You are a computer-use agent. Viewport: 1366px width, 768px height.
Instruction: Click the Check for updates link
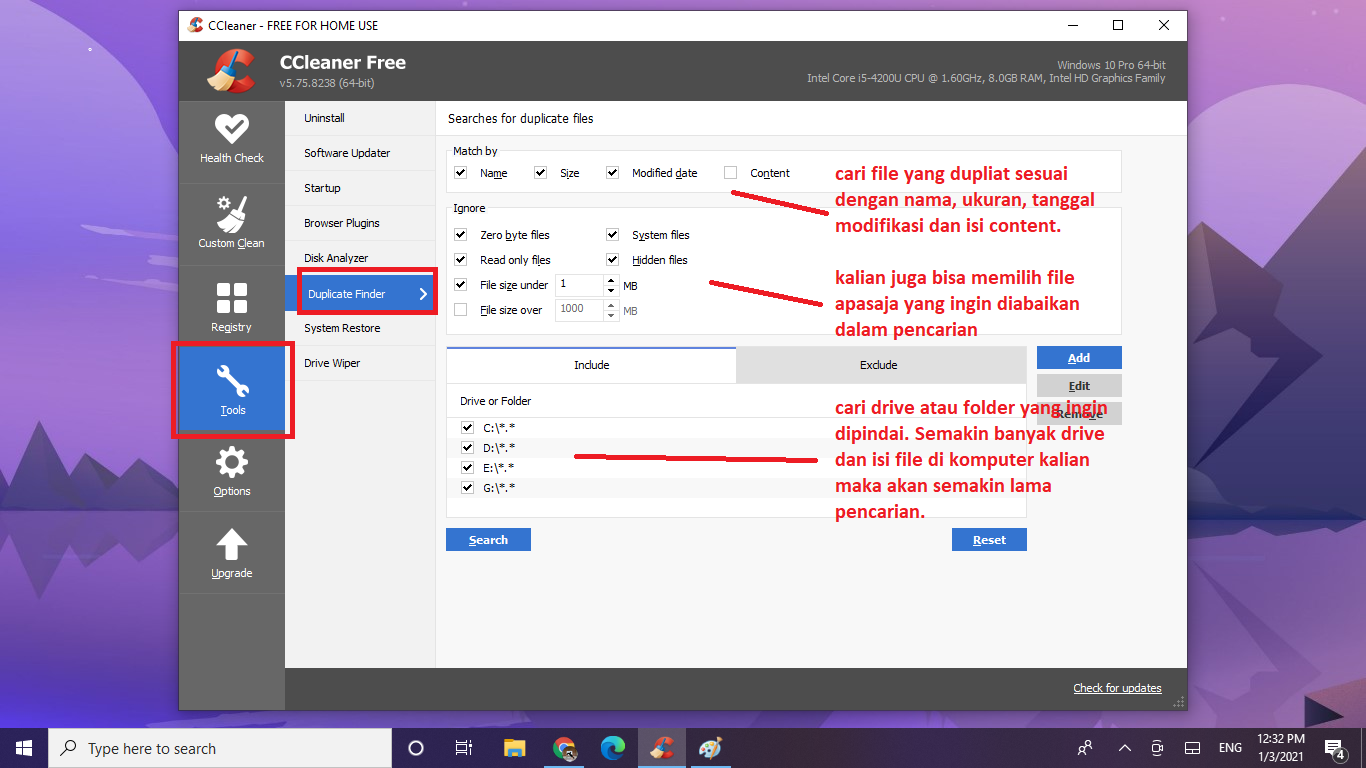click(1117, 687)
